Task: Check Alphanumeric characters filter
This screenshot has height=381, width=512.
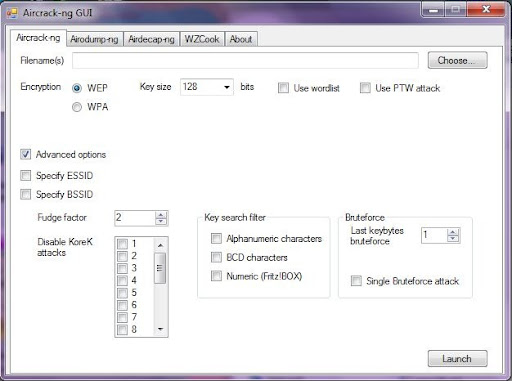Action: [216, 238]
